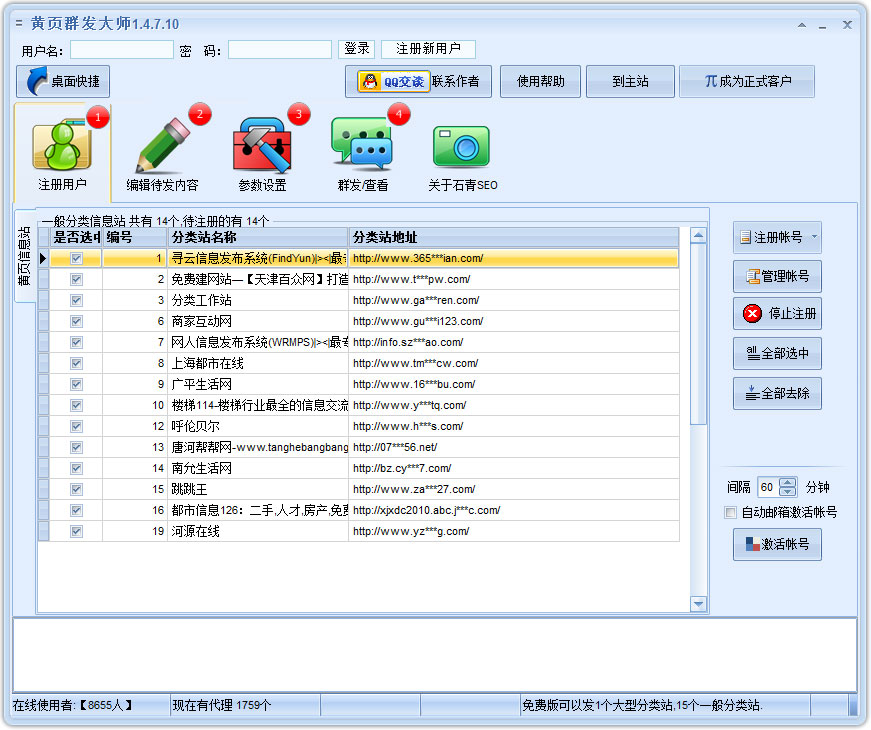The width and height of the screenshot is (871, 730).
Task: Click the 管理帐号 button
Action: tap(777, 276)
